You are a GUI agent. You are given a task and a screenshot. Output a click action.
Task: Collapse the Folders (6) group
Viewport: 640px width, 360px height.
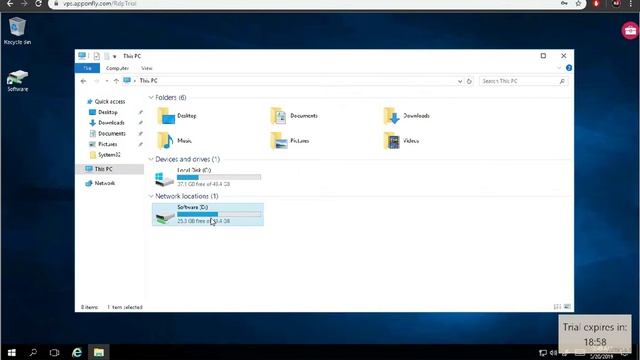[151, 98]
